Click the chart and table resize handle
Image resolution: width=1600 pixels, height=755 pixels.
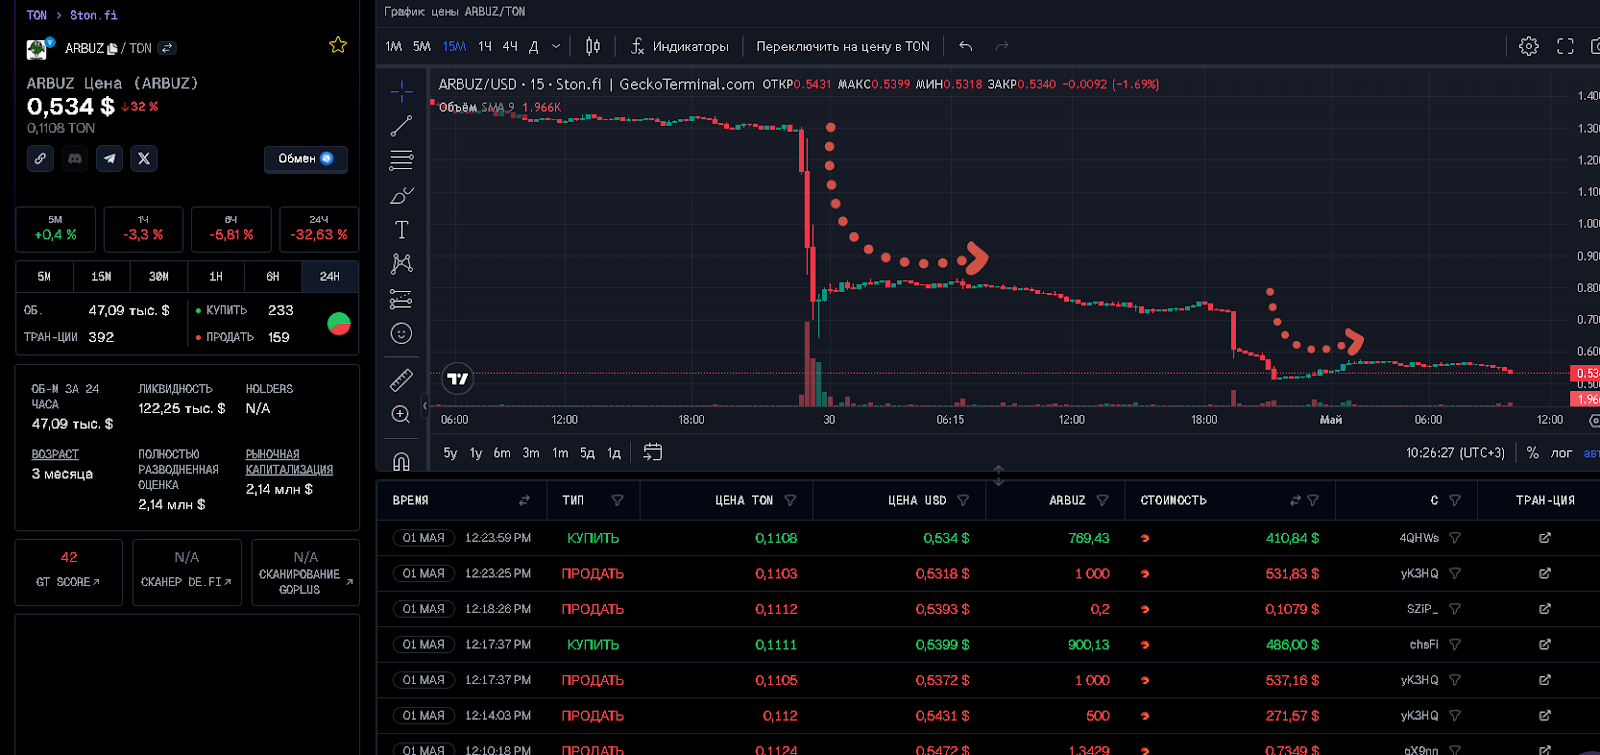pos(998,475)
